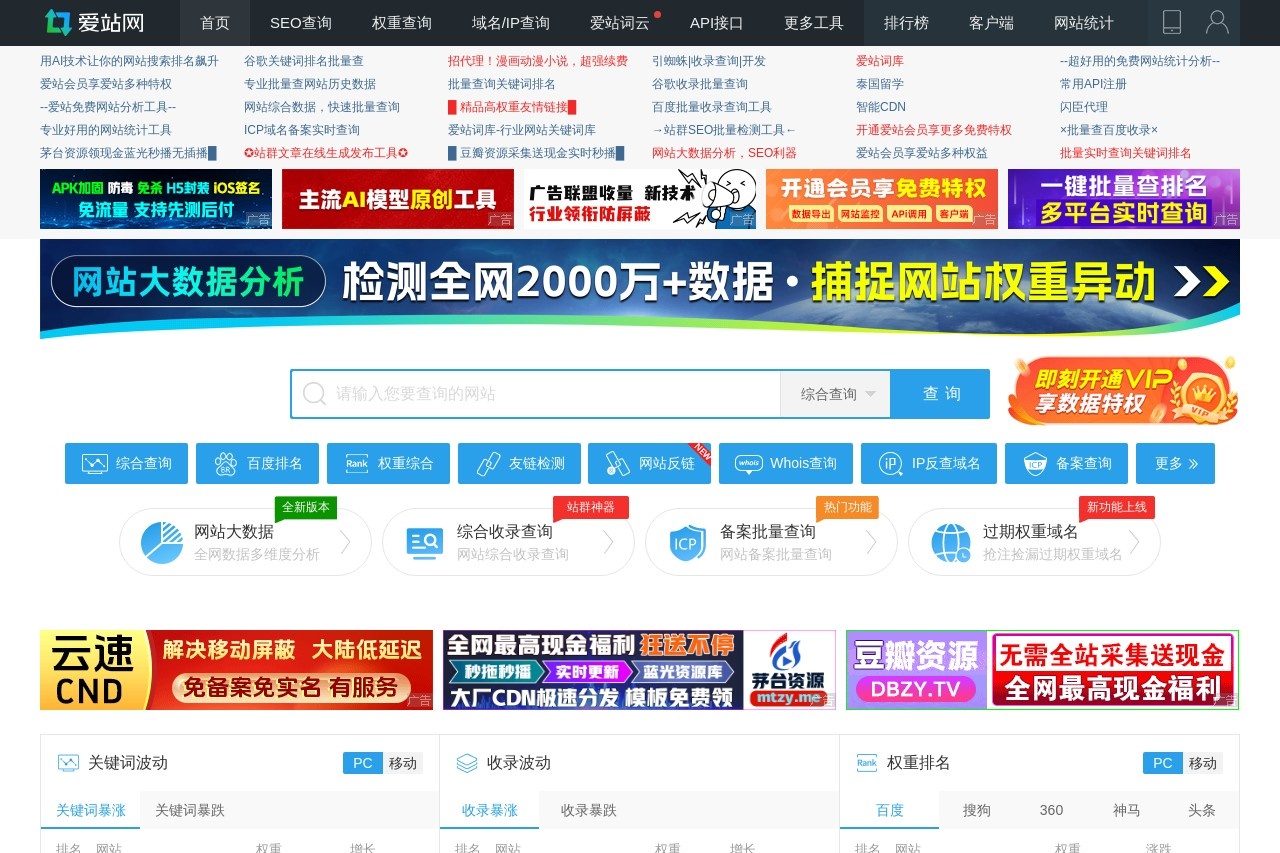Click the Whois查询 icon
Image resolution: width=1280 pixels, height=853 pixels.
(749, 464)
